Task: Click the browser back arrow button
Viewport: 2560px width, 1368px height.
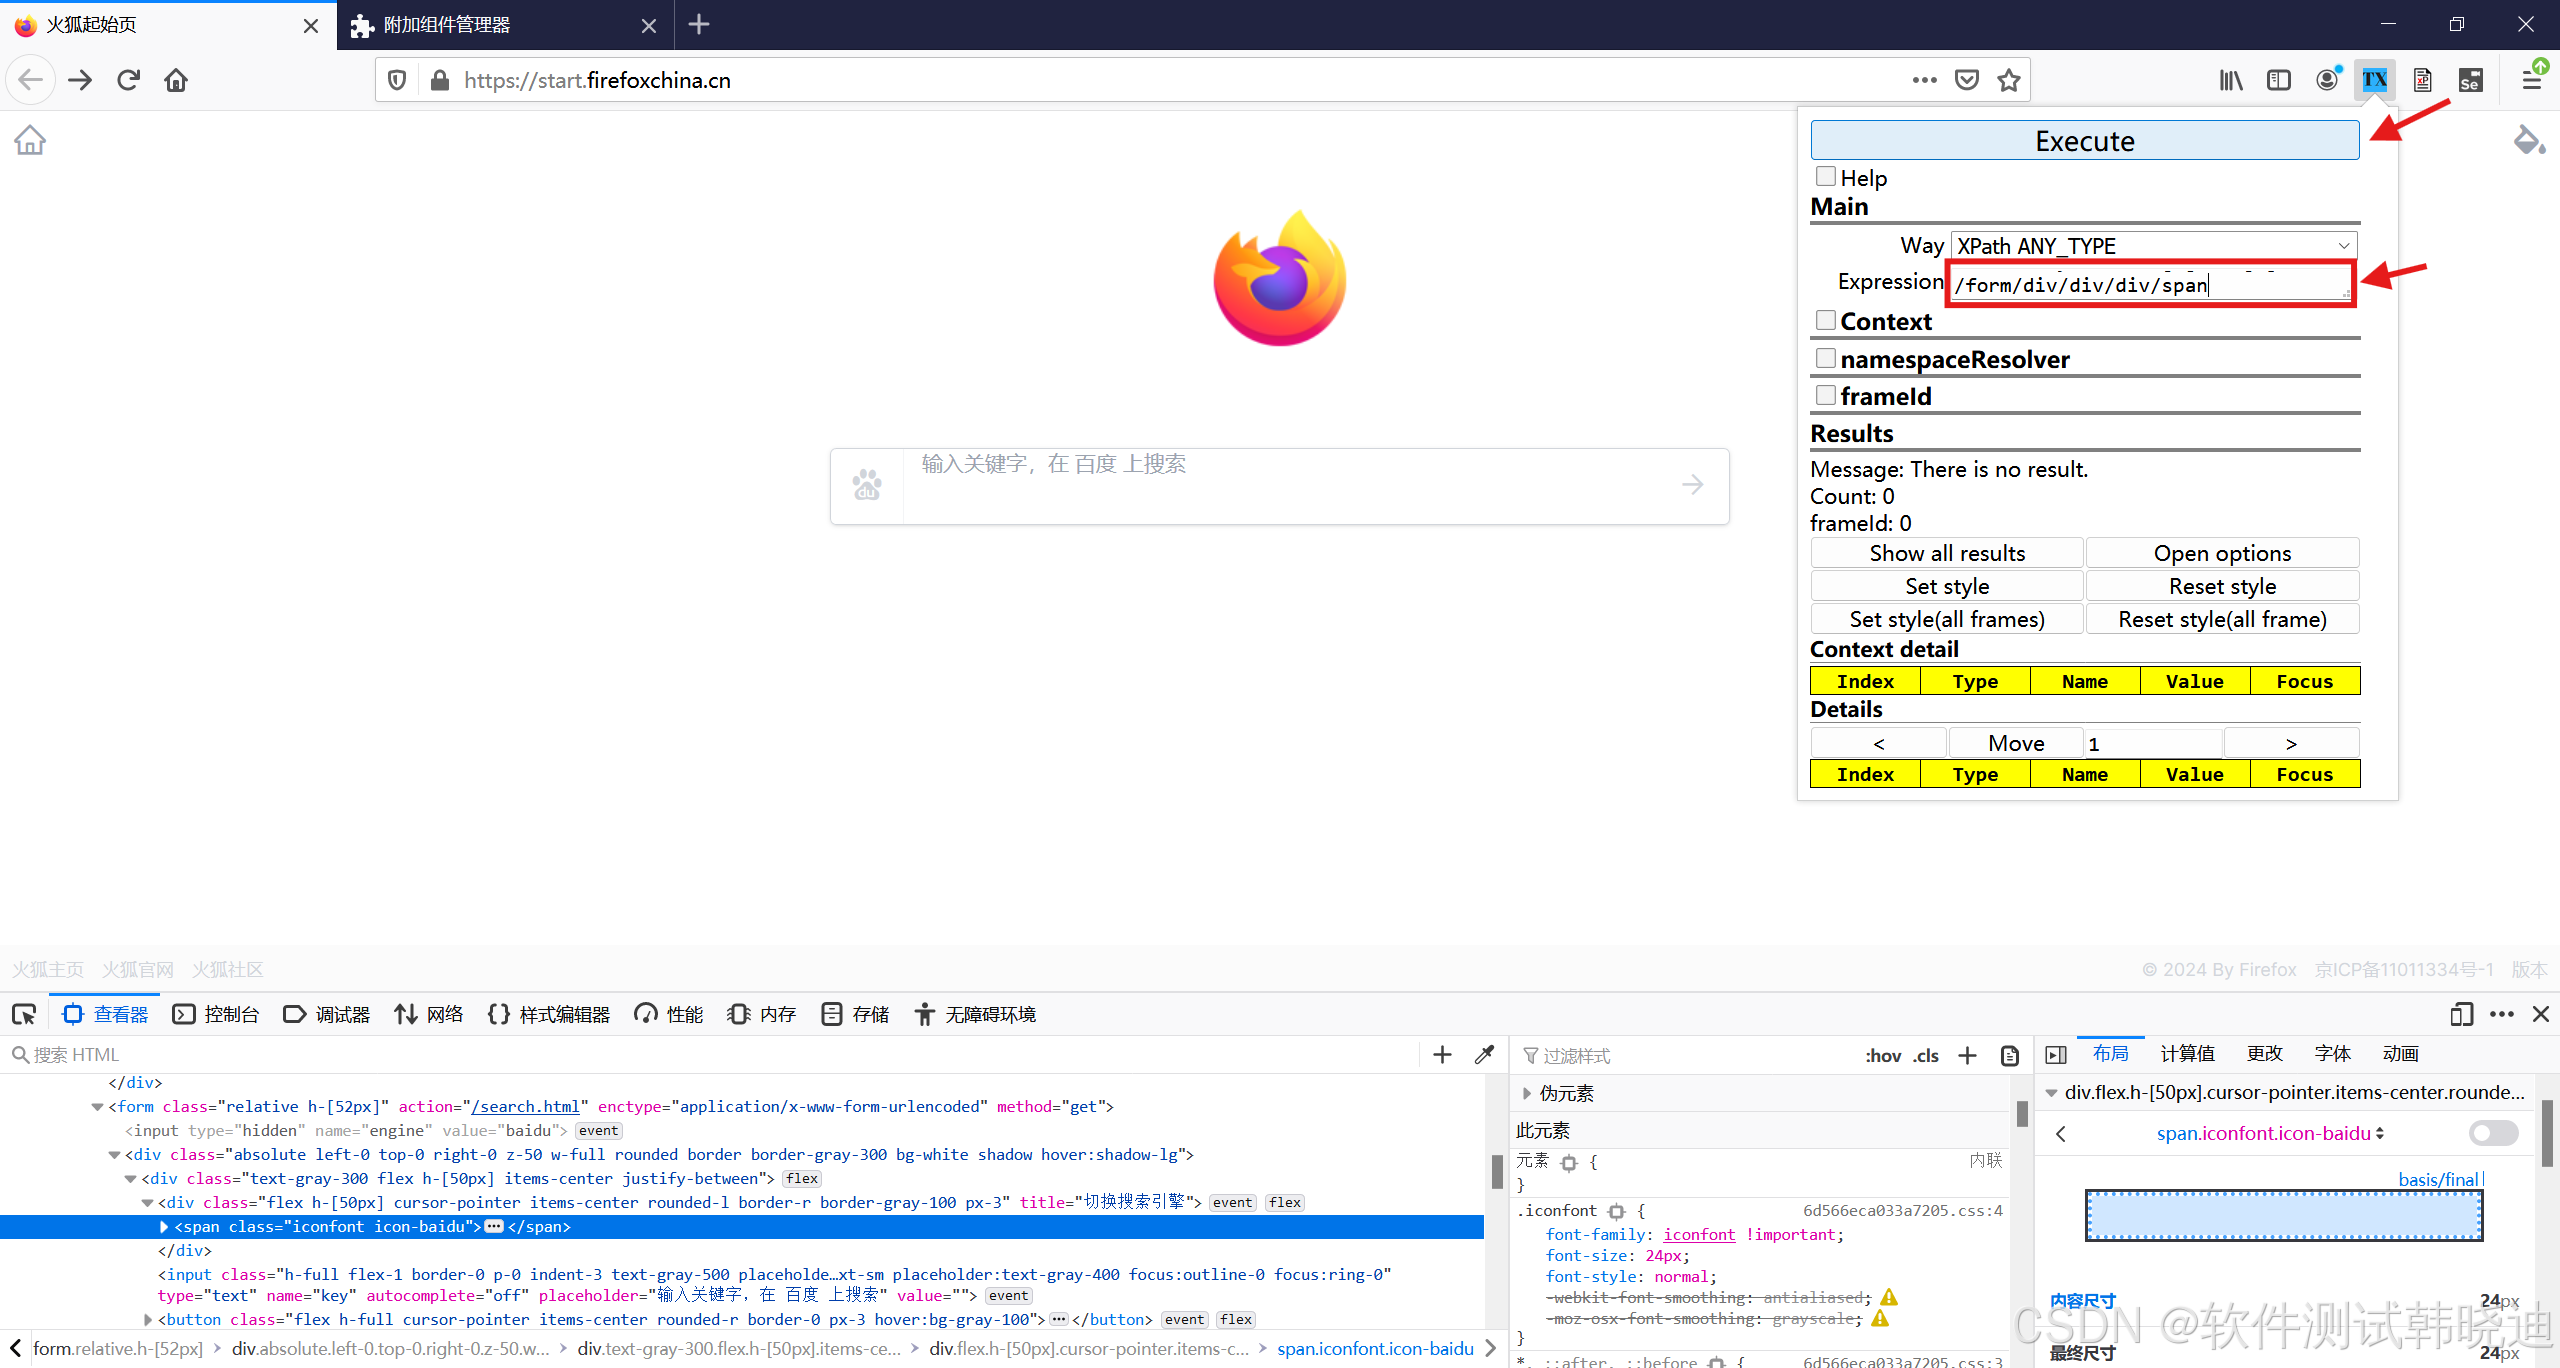Action: click(x=31, y=80)
